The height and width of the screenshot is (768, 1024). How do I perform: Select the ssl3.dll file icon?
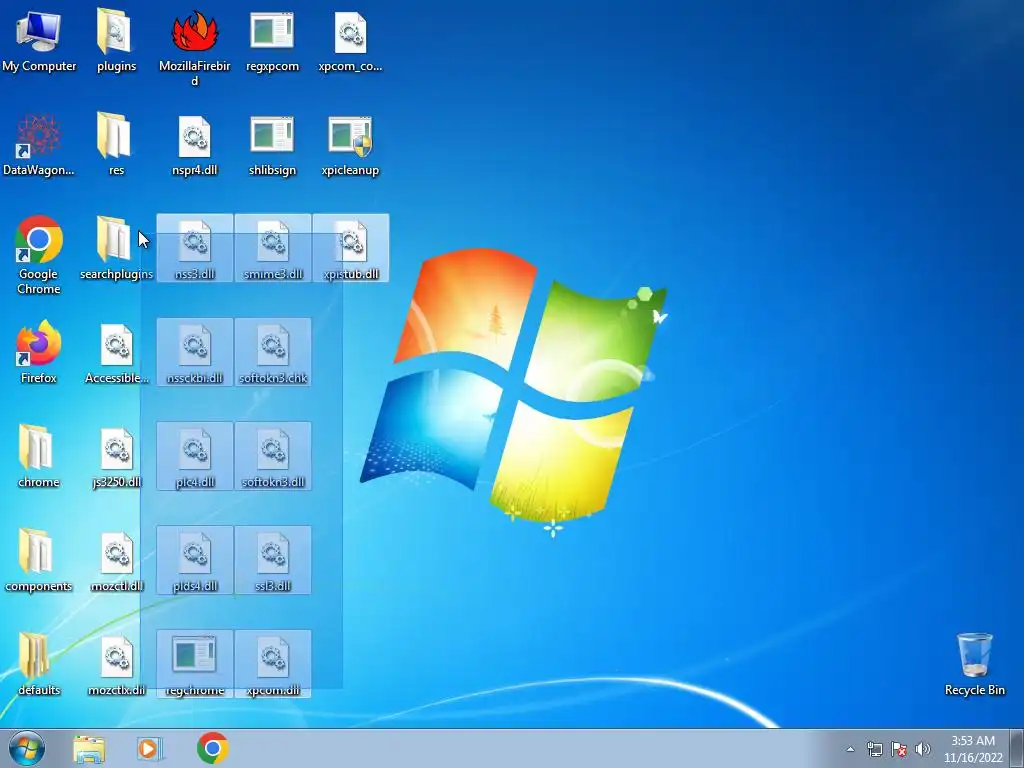[272, 560]
